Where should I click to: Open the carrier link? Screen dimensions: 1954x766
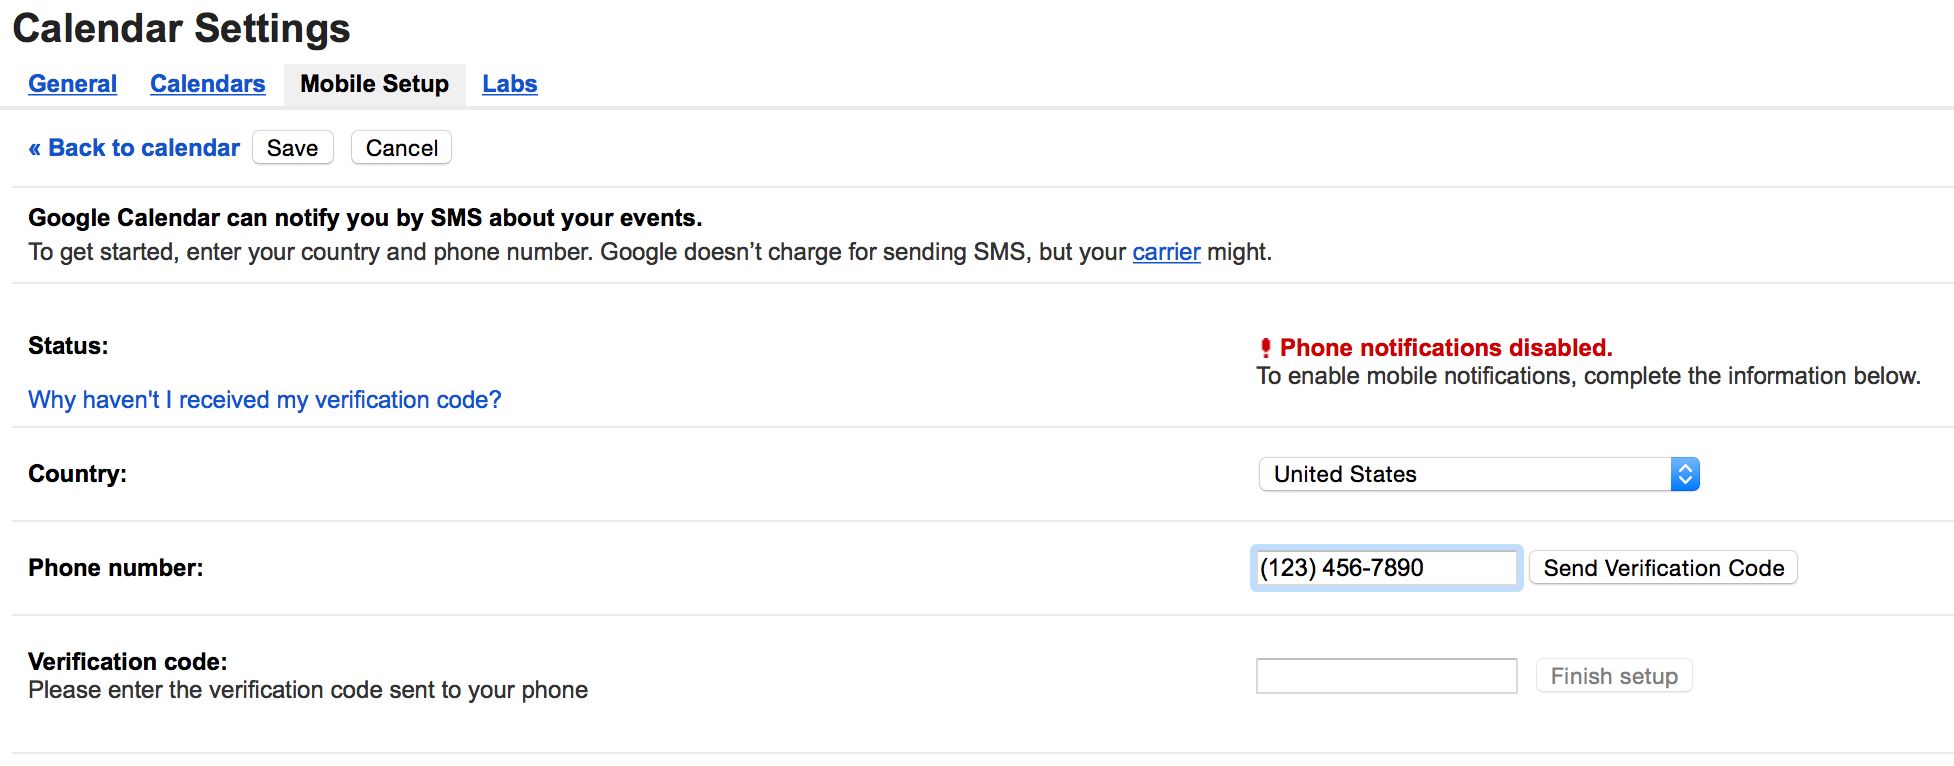1165,252
